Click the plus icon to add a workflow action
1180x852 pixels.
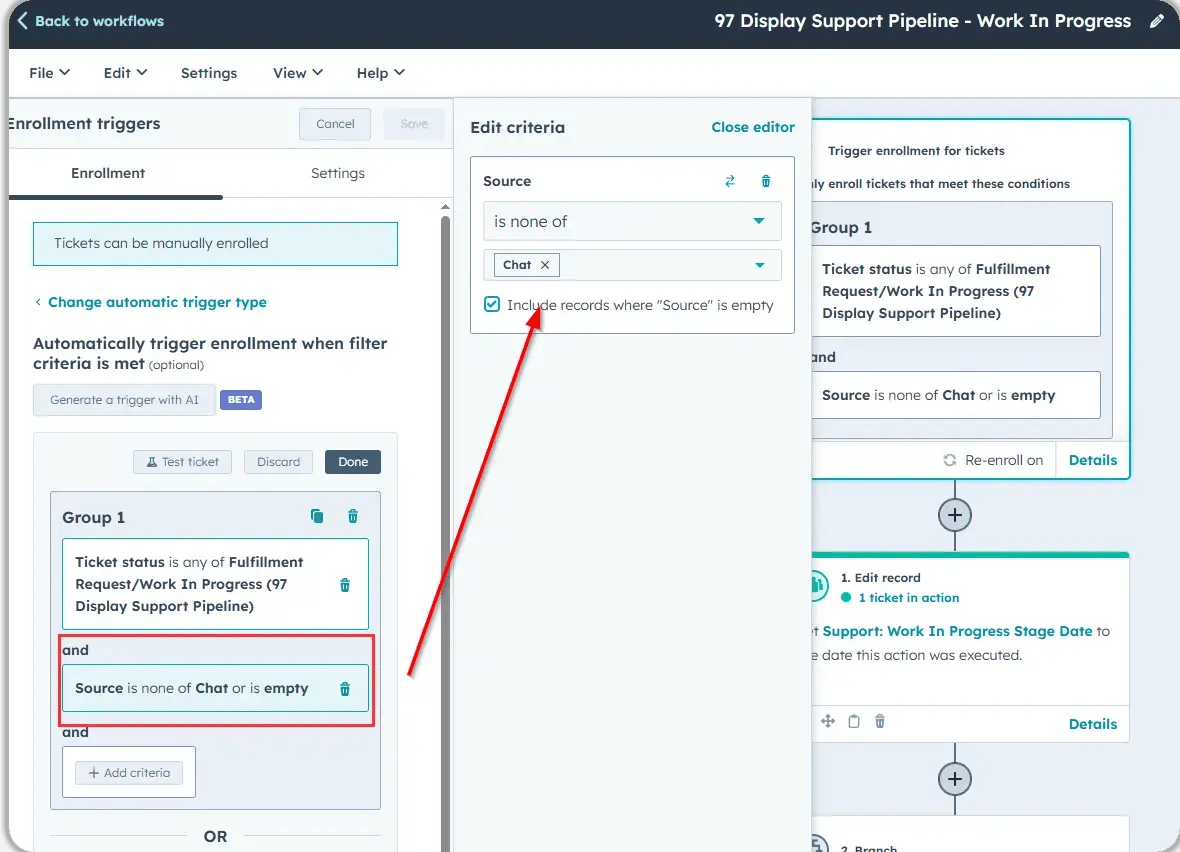pos(954,516)
